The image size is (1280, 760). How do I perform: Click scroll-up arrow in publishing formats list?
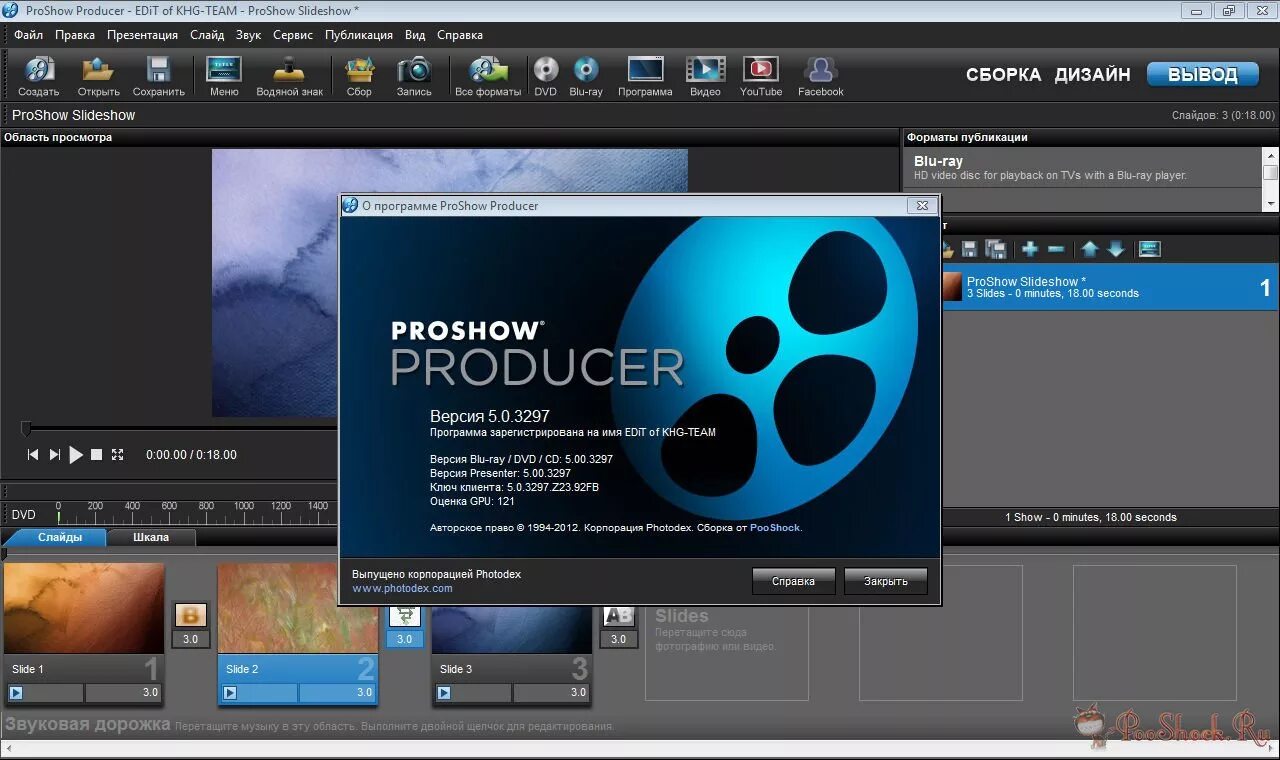[1271, 156]
